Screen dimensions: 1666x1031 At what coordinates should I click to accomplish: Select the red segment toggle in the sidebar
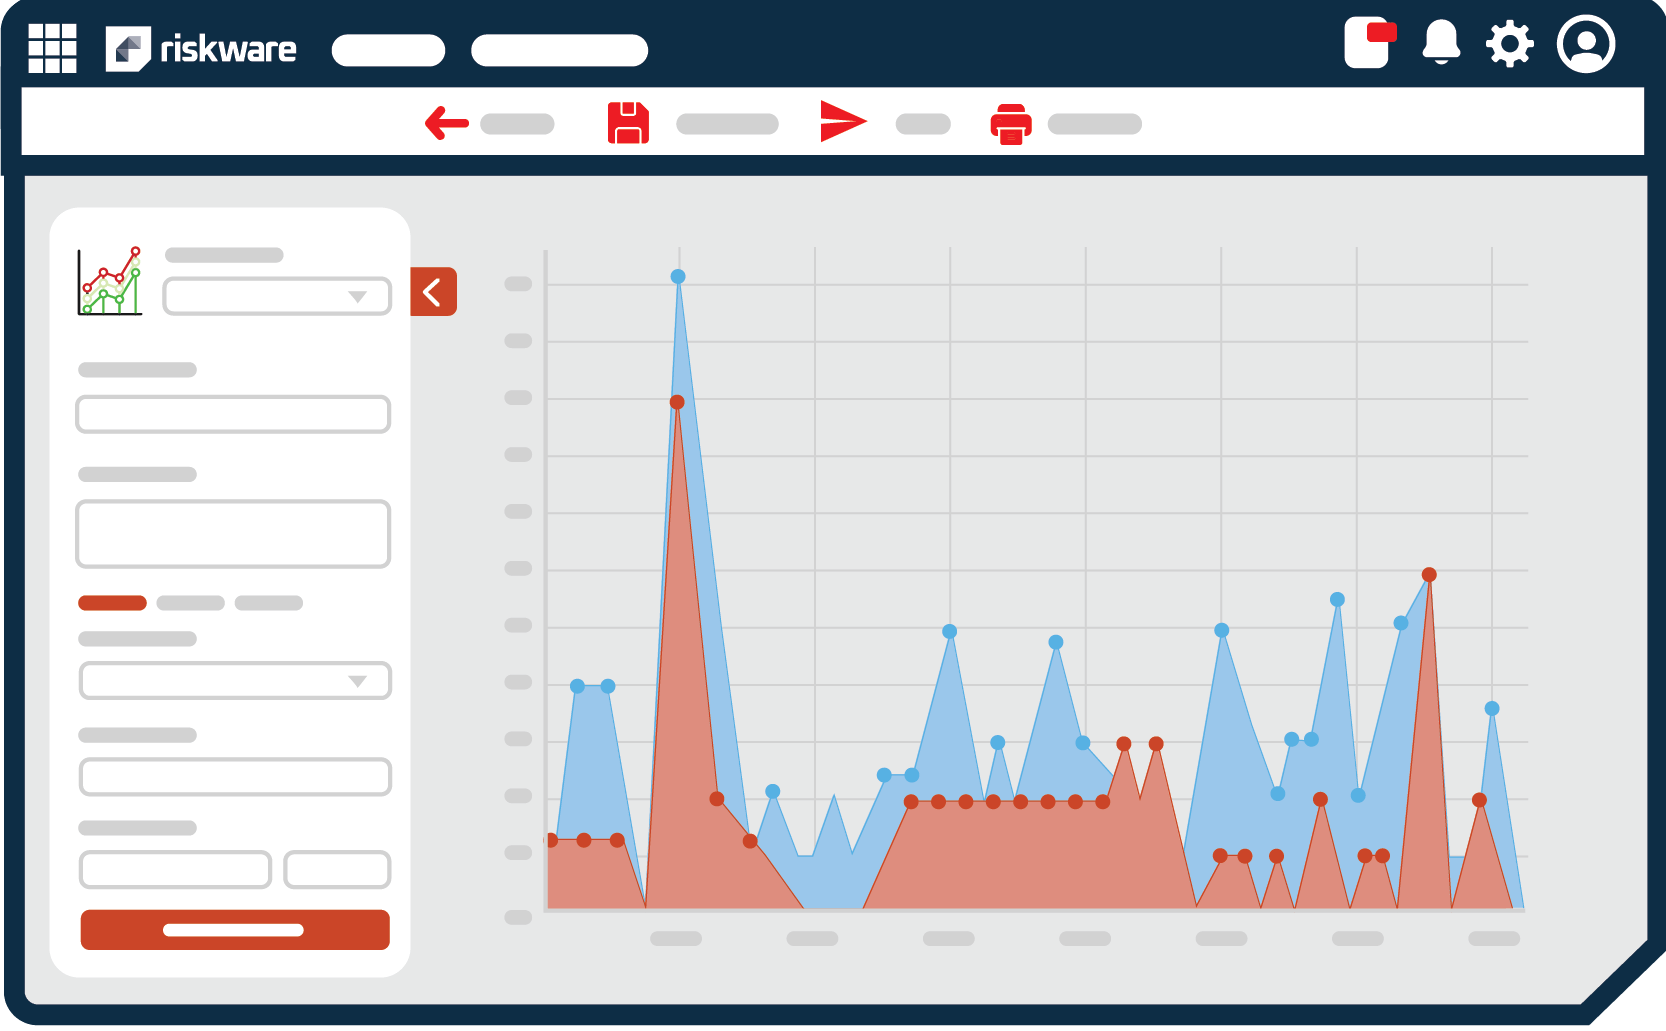tap(112, 602)
